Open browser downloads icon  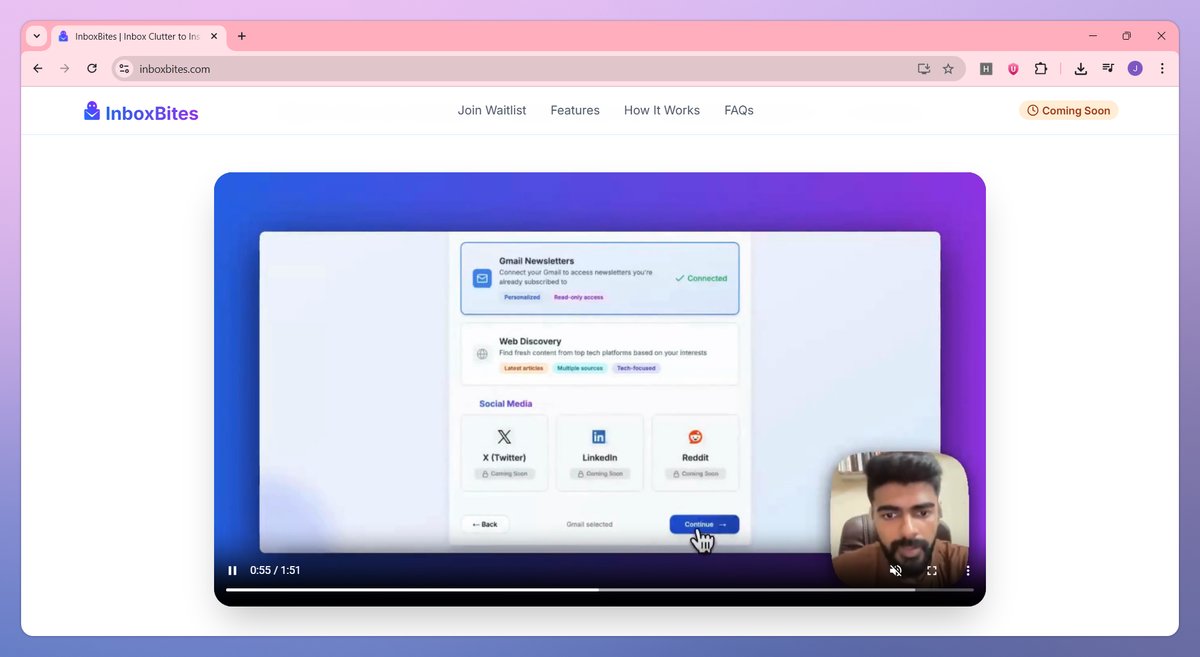click(x=1081, y=69)
